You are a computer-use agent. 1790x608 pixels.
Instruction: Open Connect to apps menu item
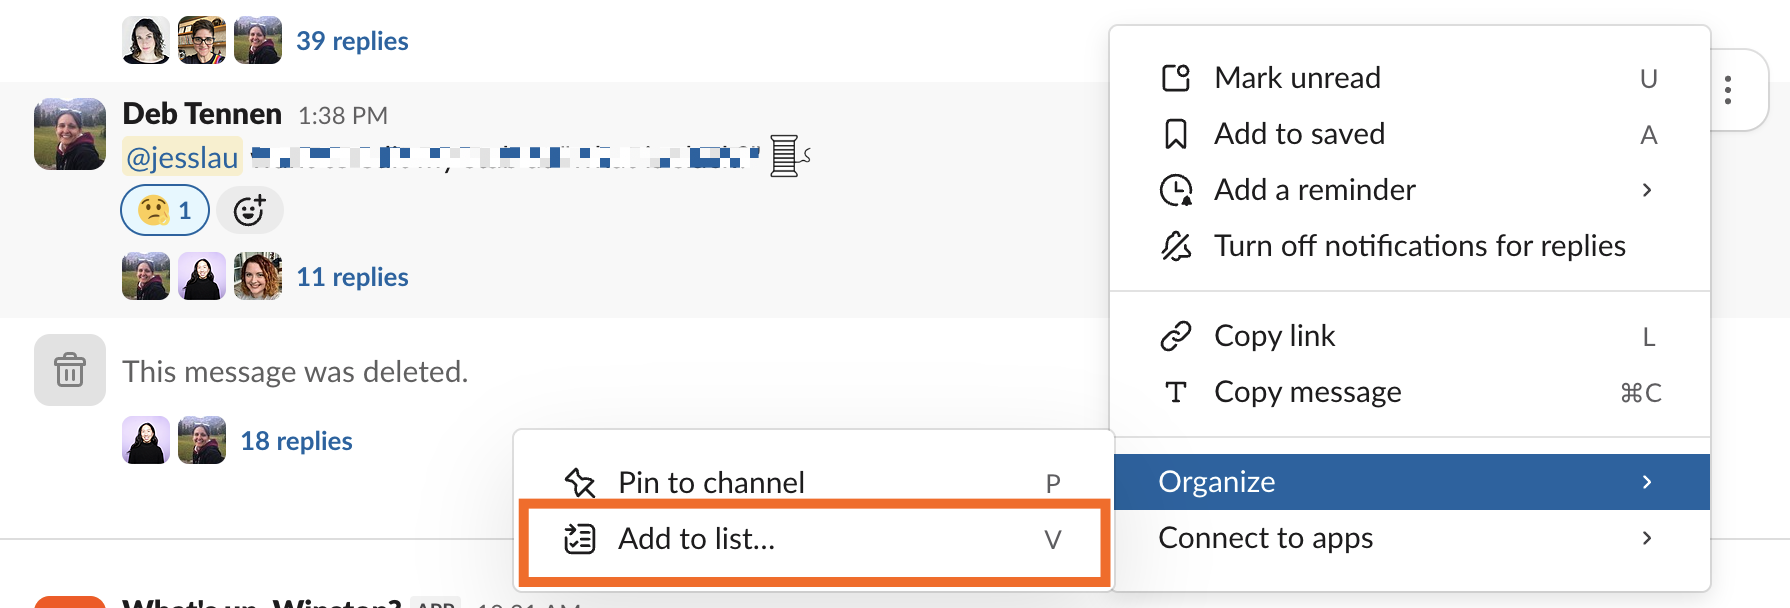pyautogui.click(x=1410, y=538)
